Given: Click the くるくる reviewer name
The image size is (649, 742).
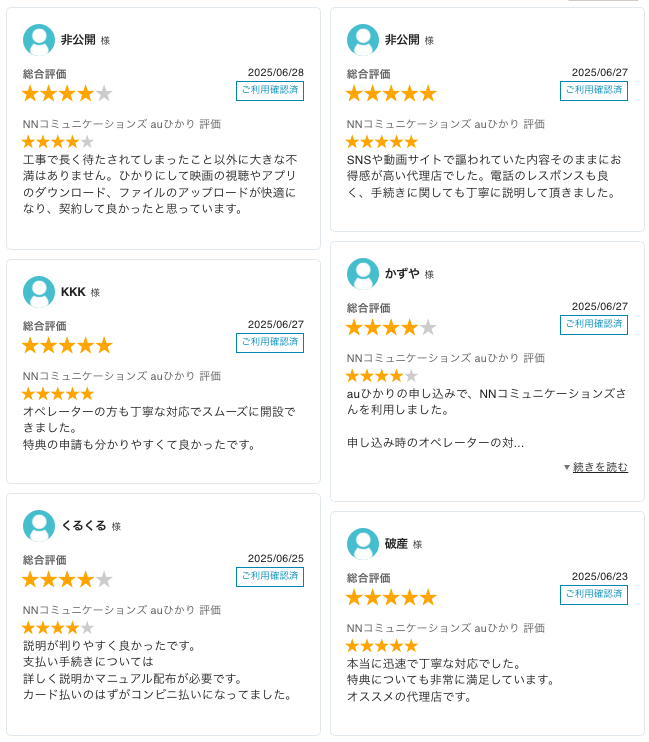Looking at the screenshot, I should (84, 526).
